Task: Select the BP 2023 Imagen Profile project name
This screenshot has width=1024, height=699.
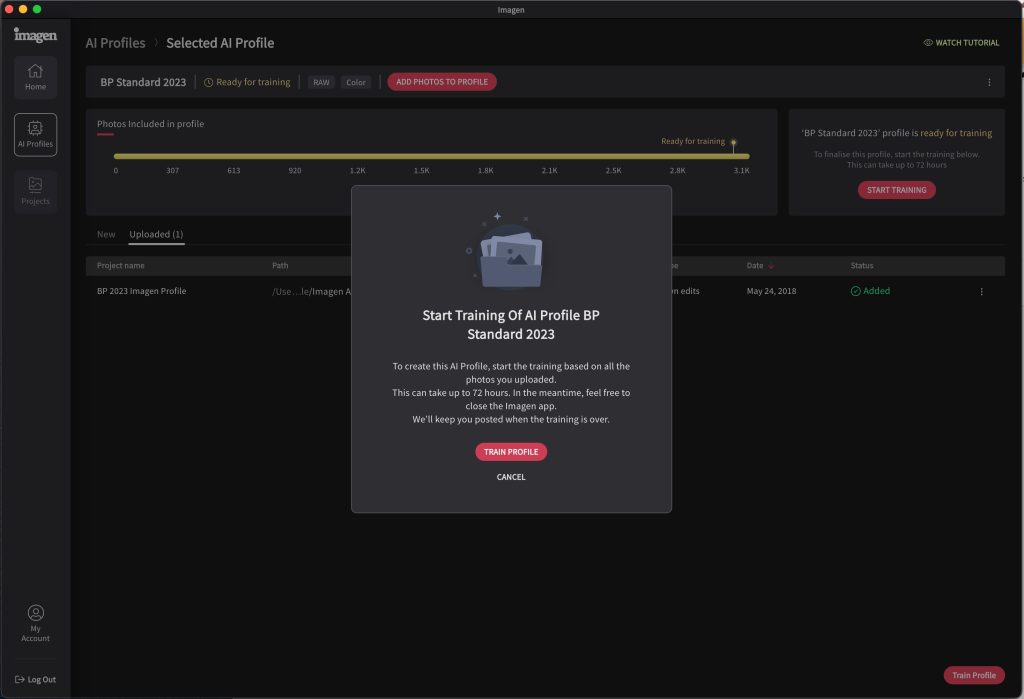Action: click(142, 291)
